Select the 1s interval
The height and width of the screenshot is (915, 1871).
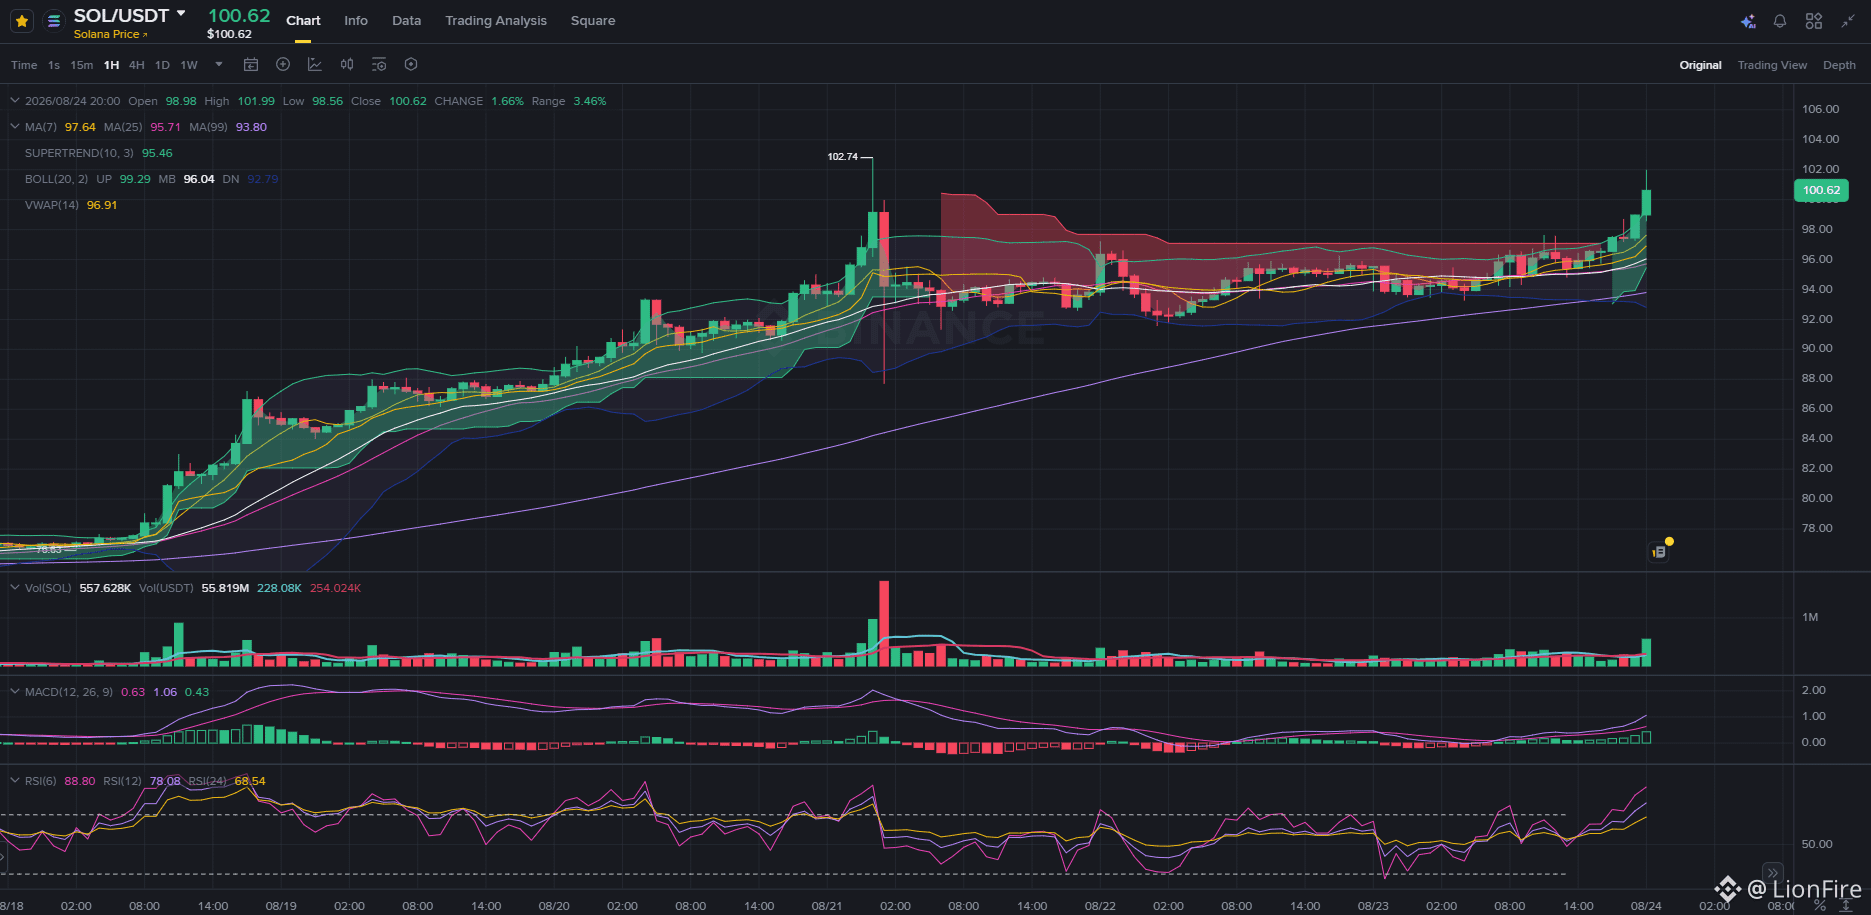pos(54,65)
